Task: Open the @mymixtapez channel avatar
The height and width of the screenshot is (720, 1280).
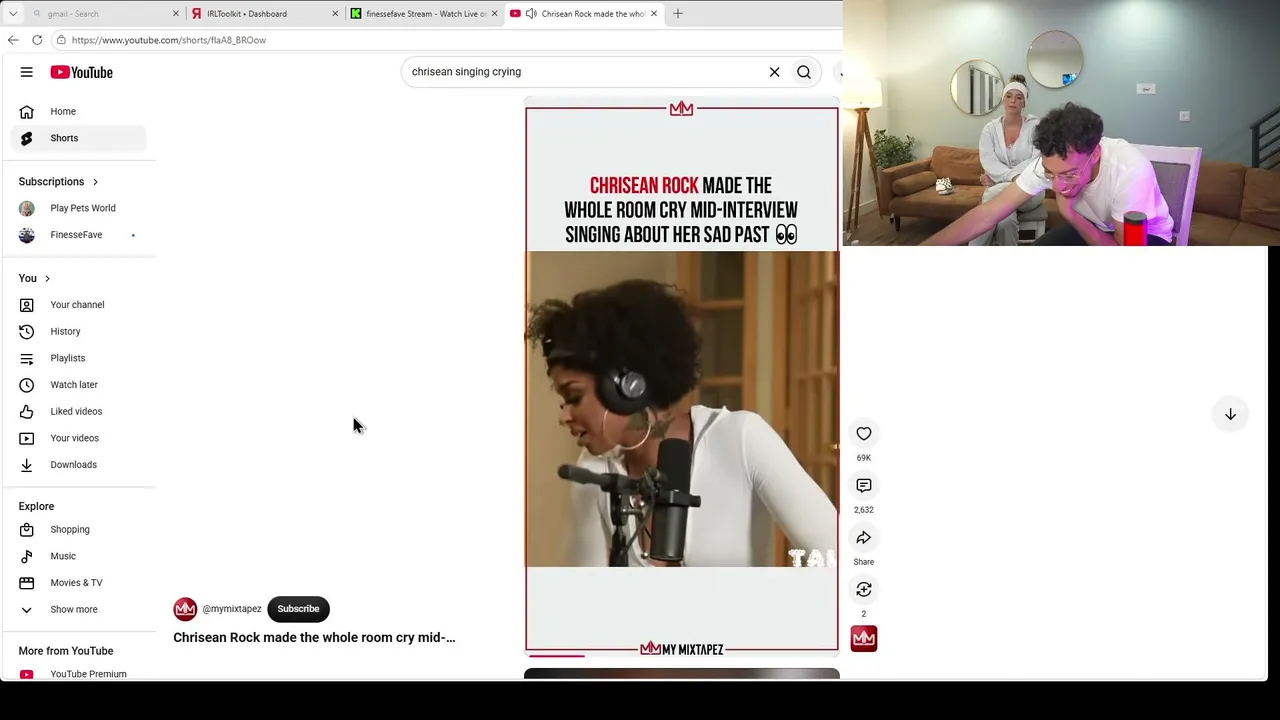Action: click(x=185, y=609)
